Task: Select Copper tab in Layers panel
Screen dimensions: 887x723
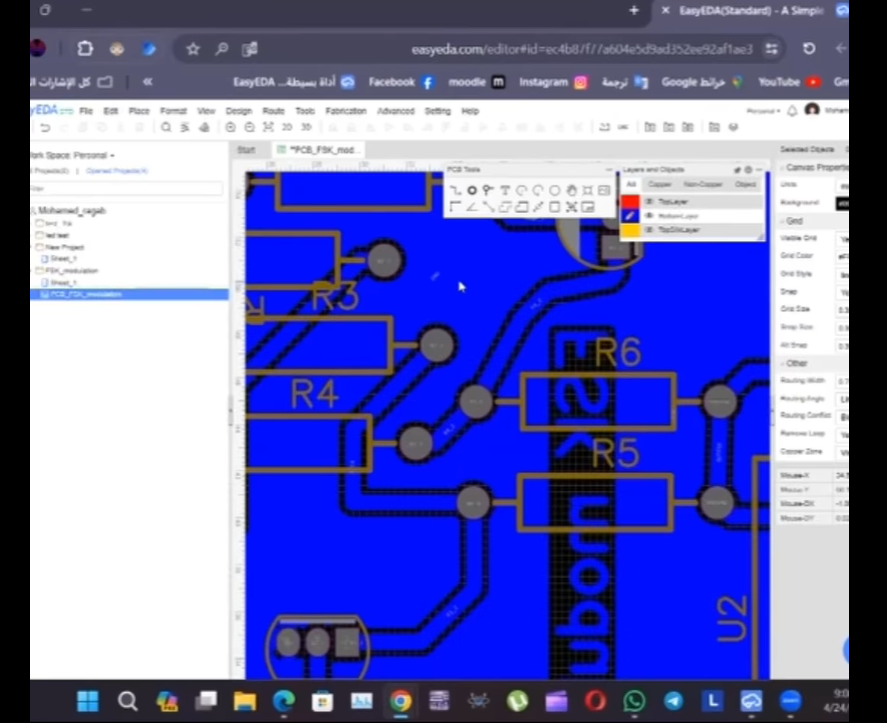Action: click(660, 185)
